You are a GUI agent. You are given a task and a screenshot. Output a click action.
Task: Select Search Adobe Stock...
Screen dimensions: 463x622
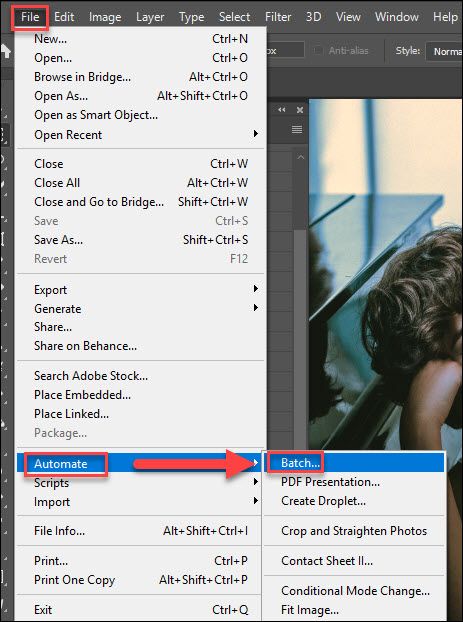coord(140,376)
